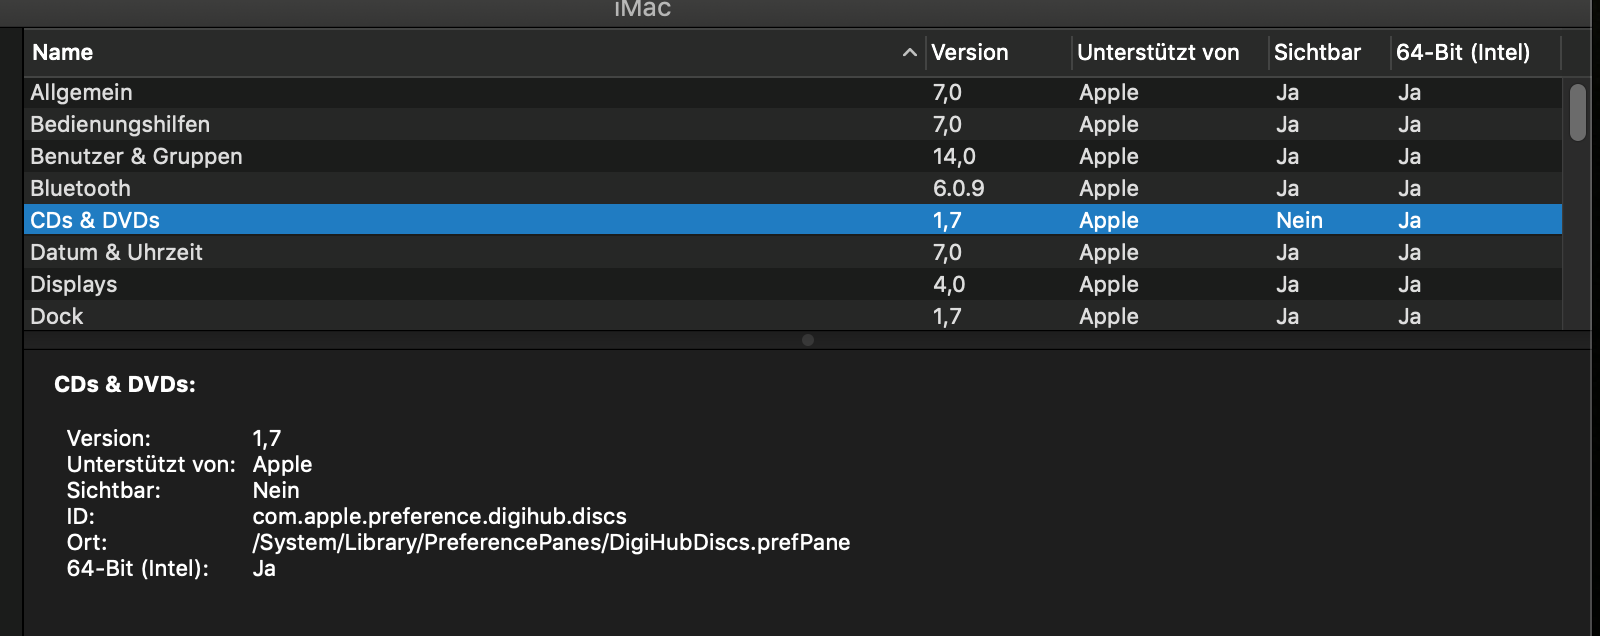
Task: Click the highlighted CDs & DVDs row
Action: (x=95, y=221)
